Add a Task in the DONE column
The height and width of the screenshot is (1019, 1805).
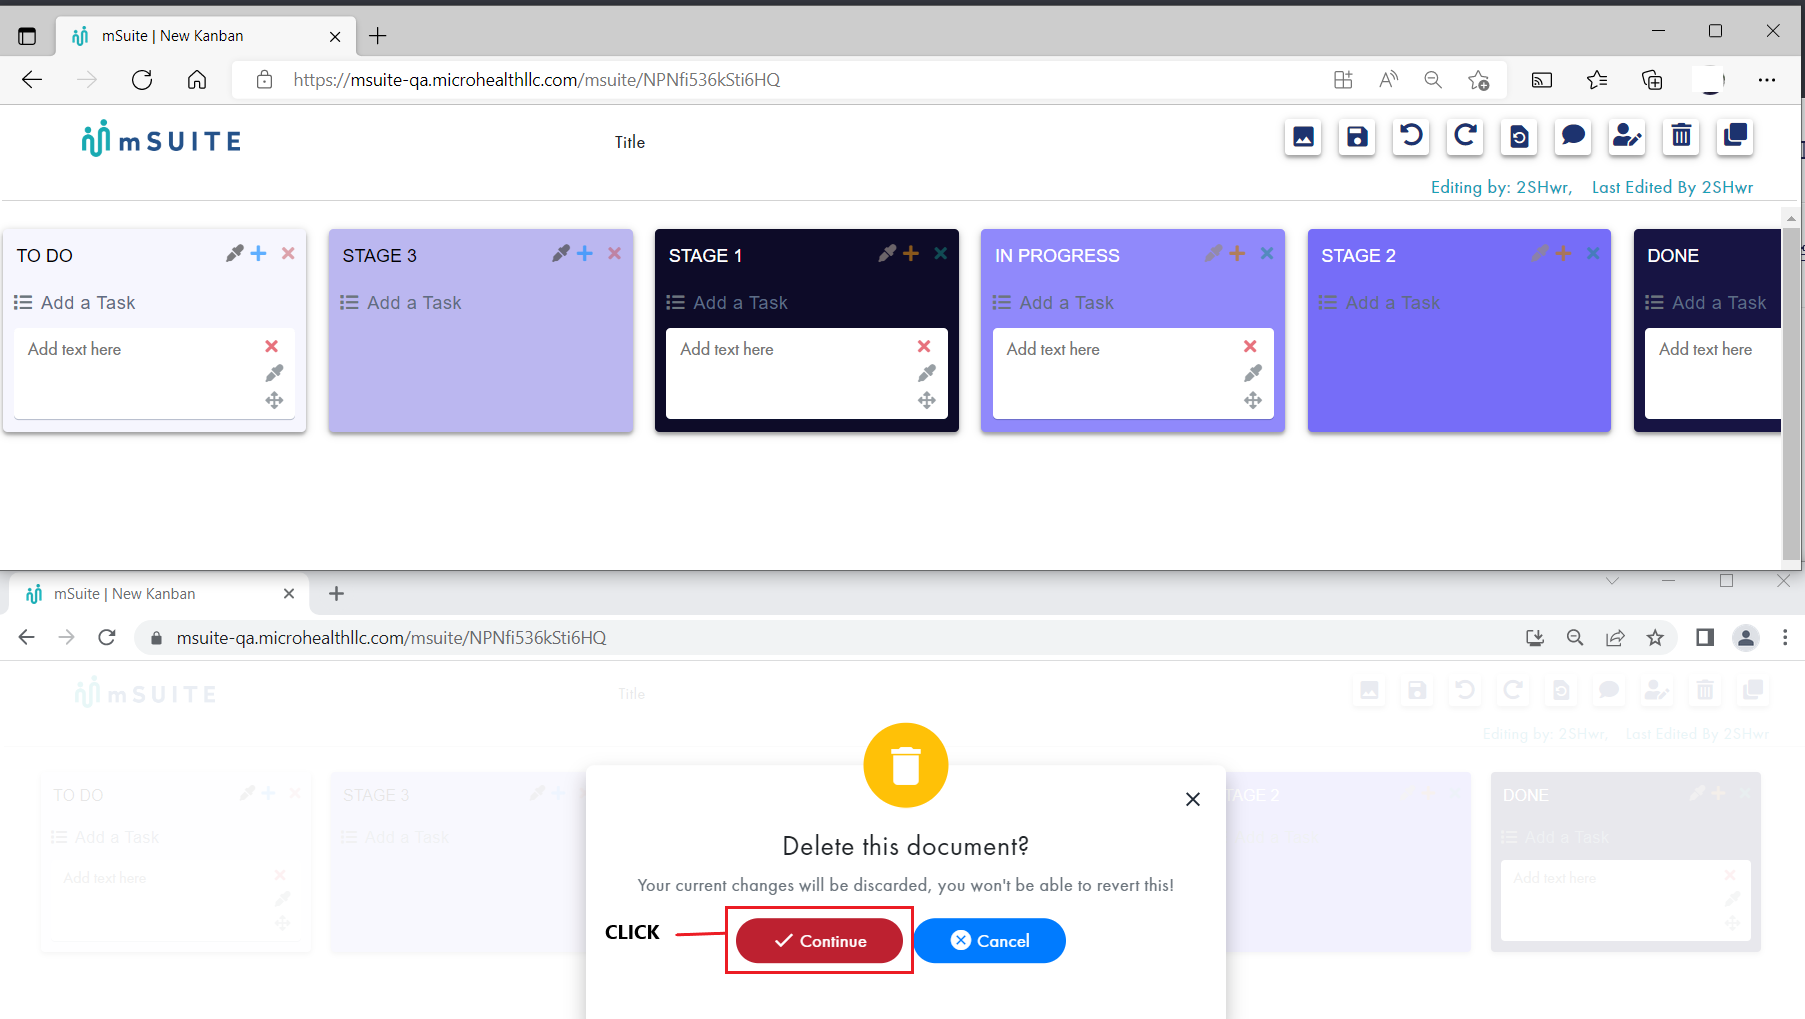tap(1718, 302)
